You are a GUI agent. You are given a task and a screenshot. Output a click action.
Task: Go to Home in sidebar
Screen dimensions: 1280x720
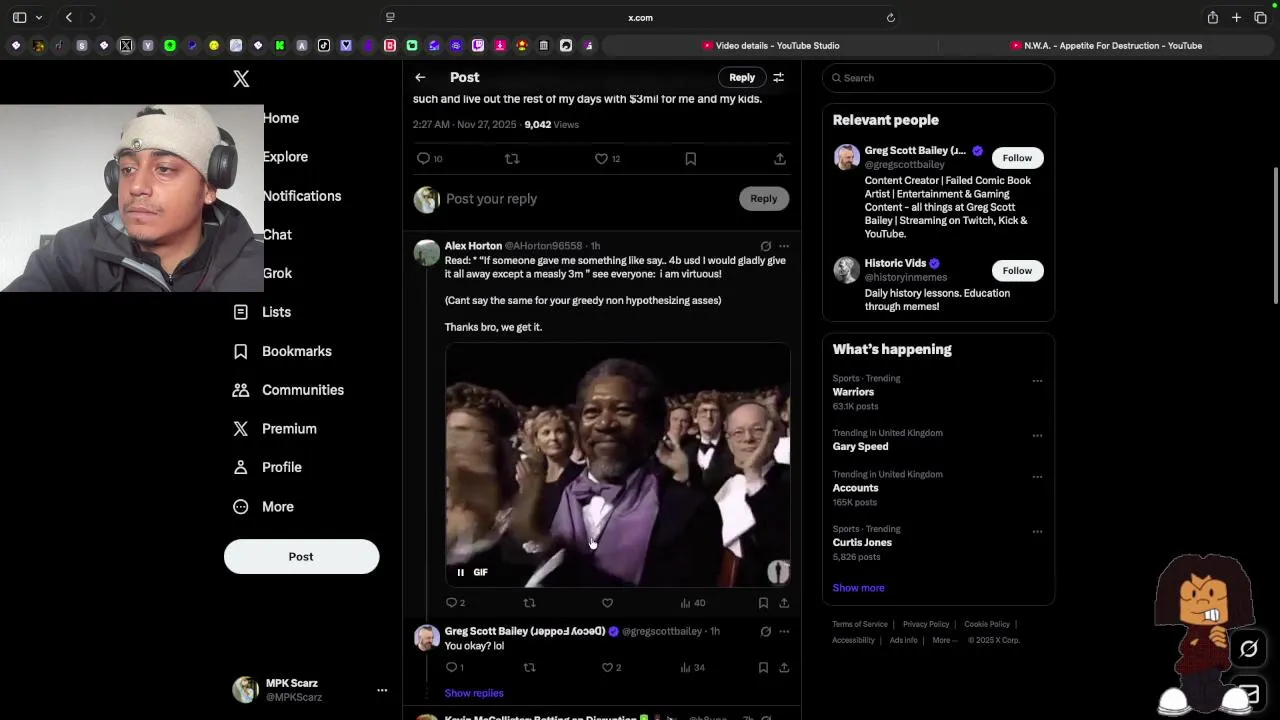point(281,118)
